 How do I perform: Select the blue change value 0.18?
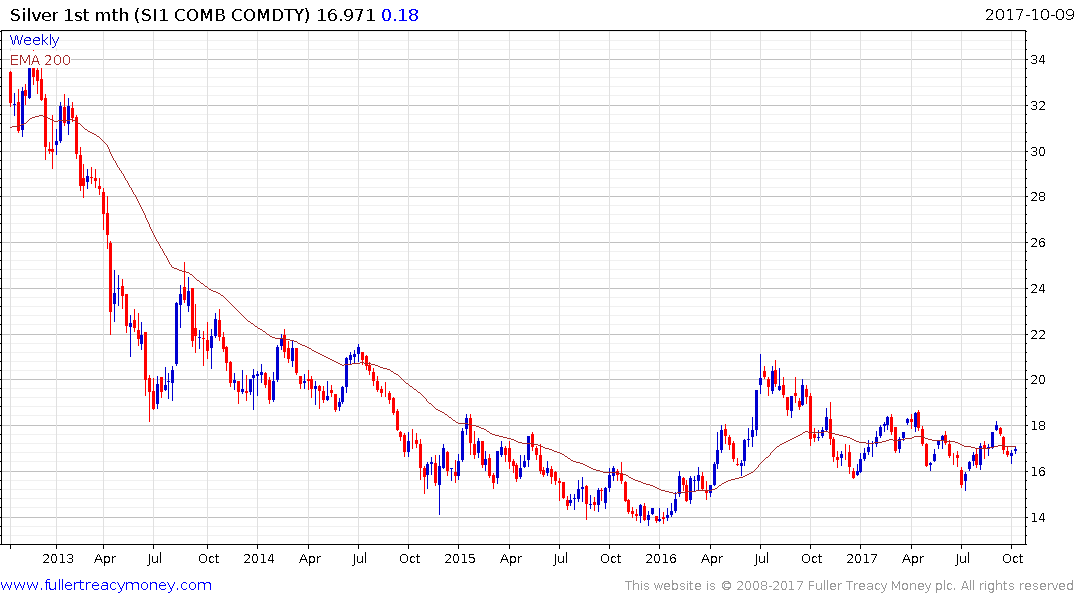coord(400,15)
